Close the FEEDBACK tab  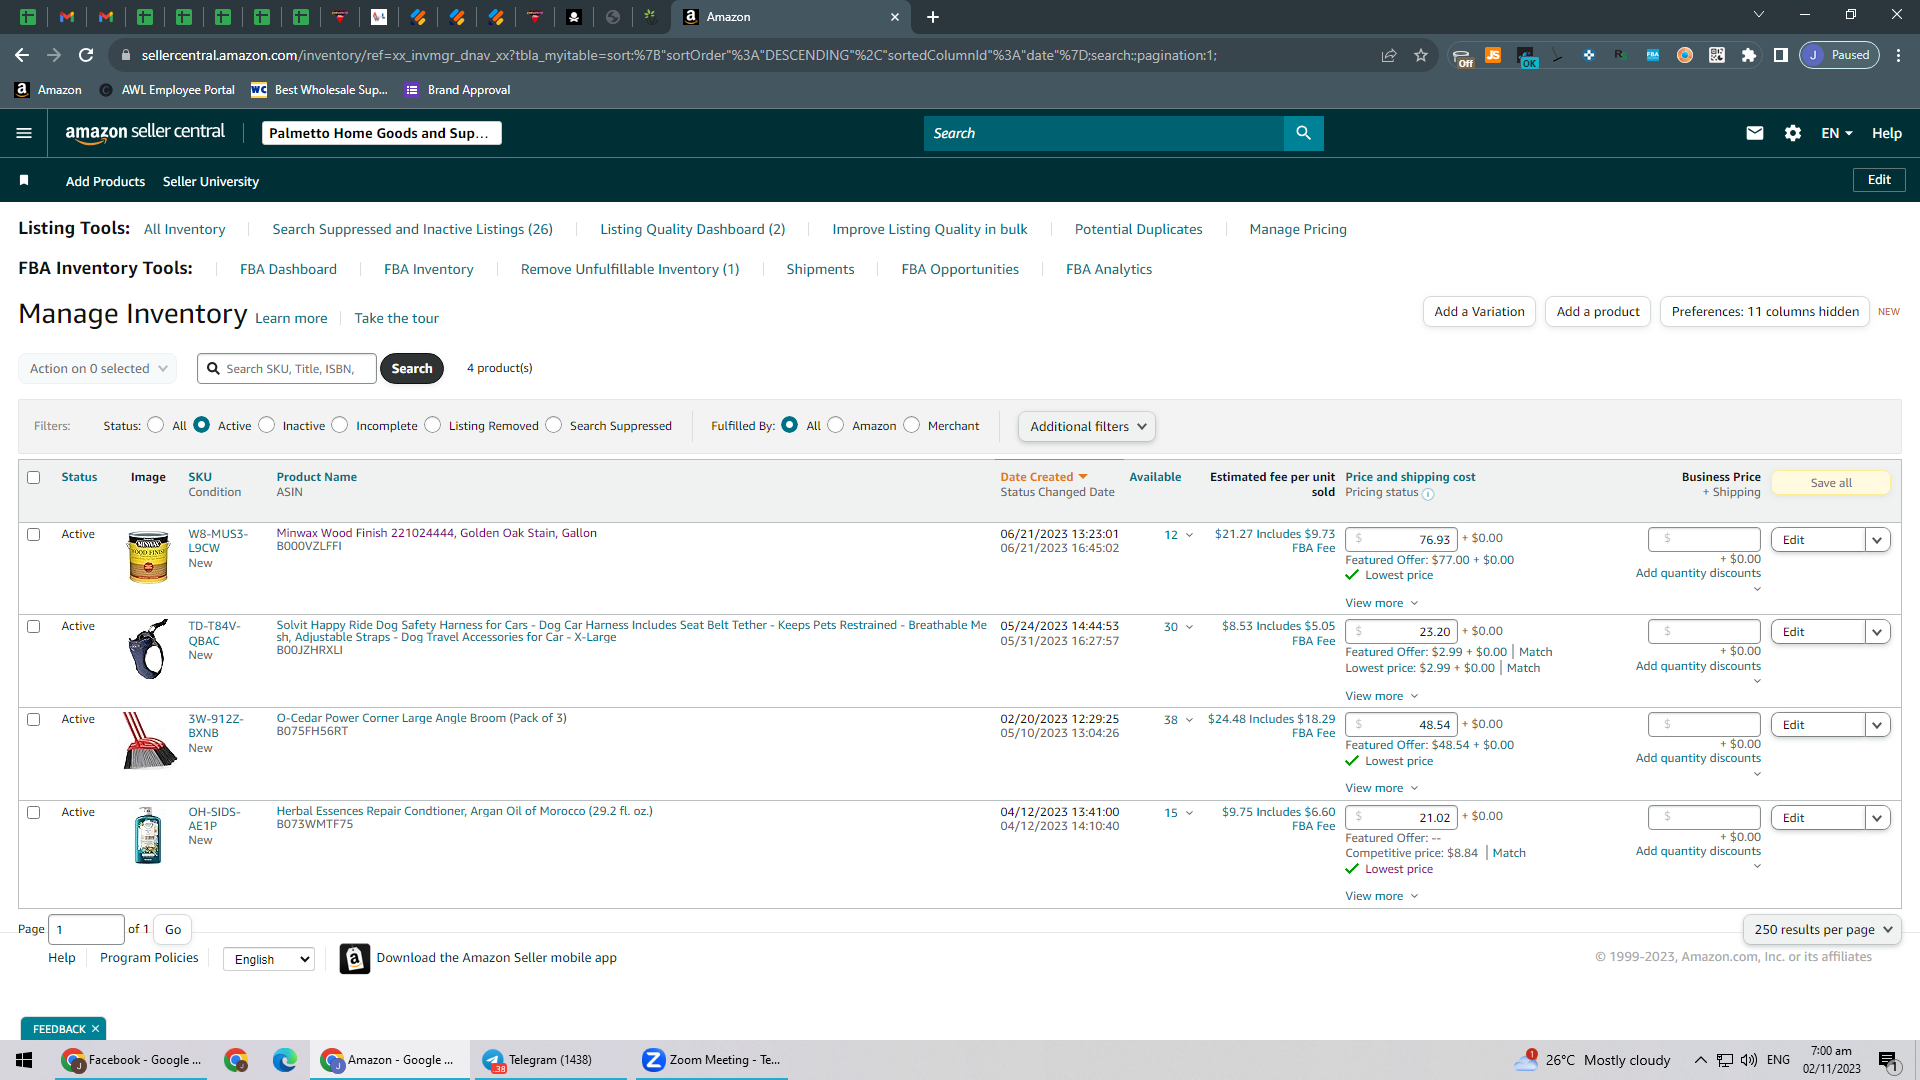pyautogui.click(x=96, y=1029)
